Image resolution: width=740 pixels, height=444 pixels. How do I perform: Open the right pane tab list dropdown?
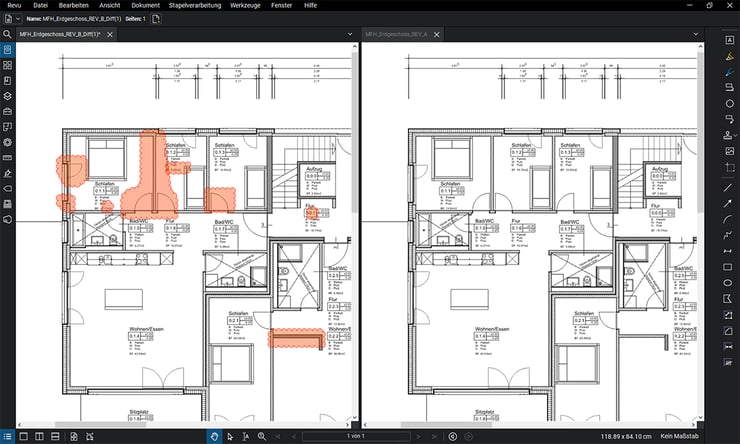coord(696,34)
